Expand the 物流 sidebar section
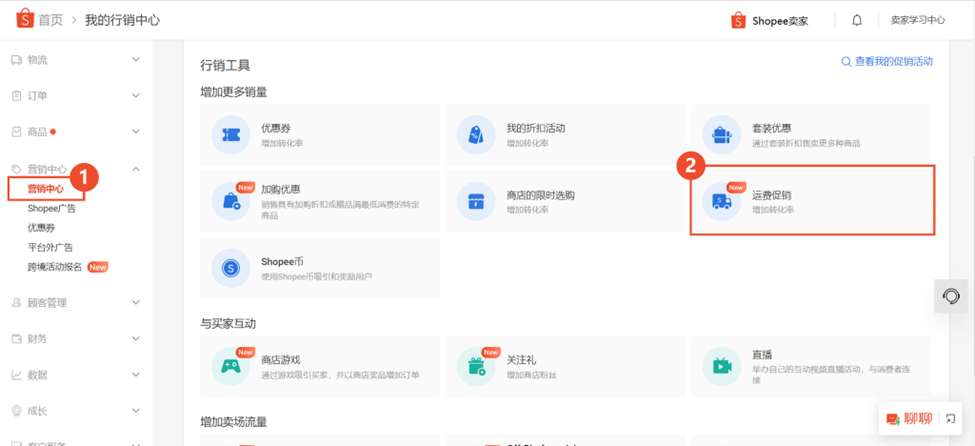This screenshot has height=446, width=975. [76, 60]
